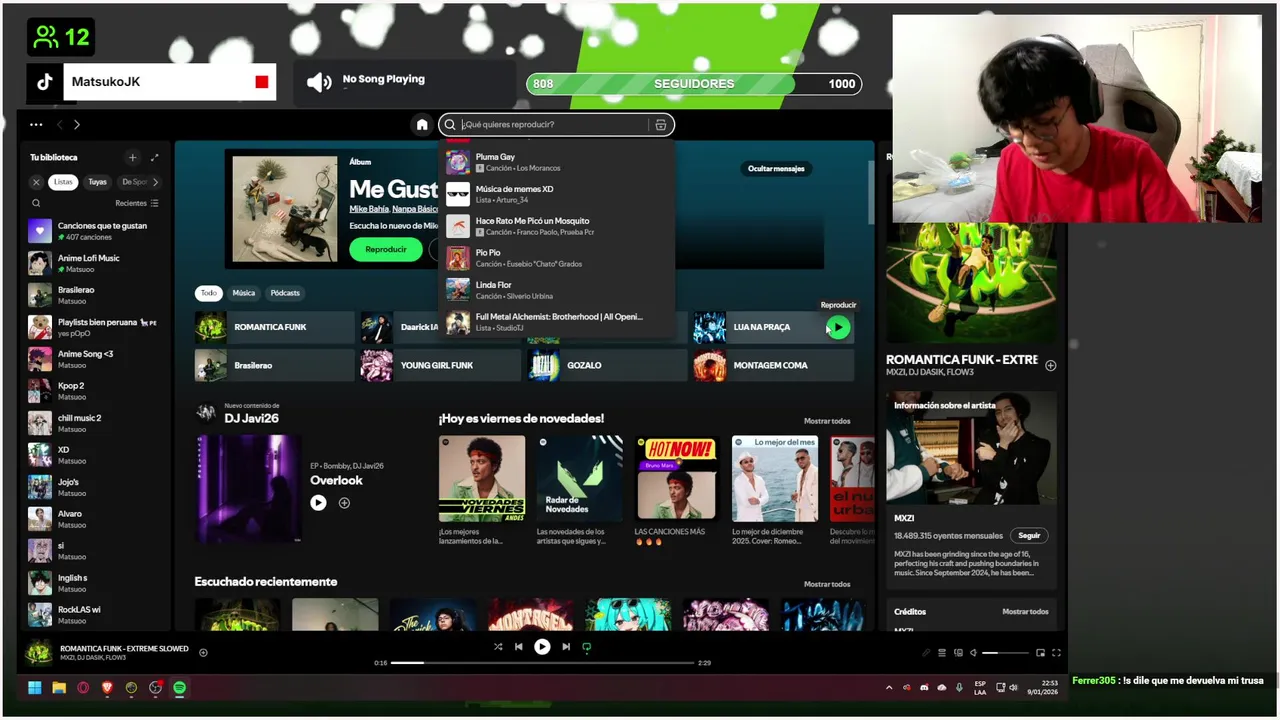This screenshot has width=1280, height=720.
Task: Click the main play button in player bar
Action: point(542,647)
